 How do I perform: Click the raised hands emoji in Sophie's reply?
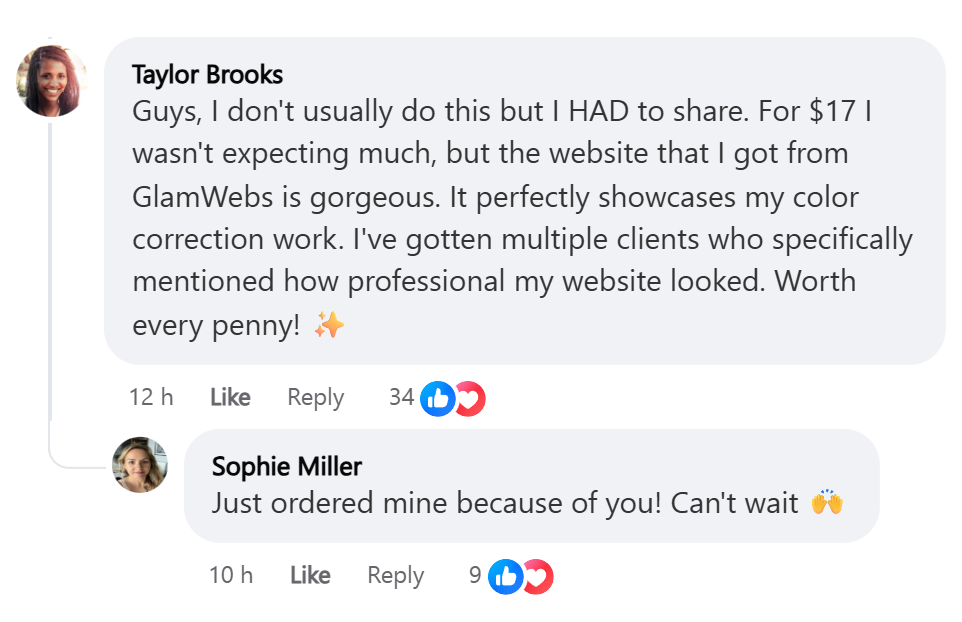tap(826, 502)
